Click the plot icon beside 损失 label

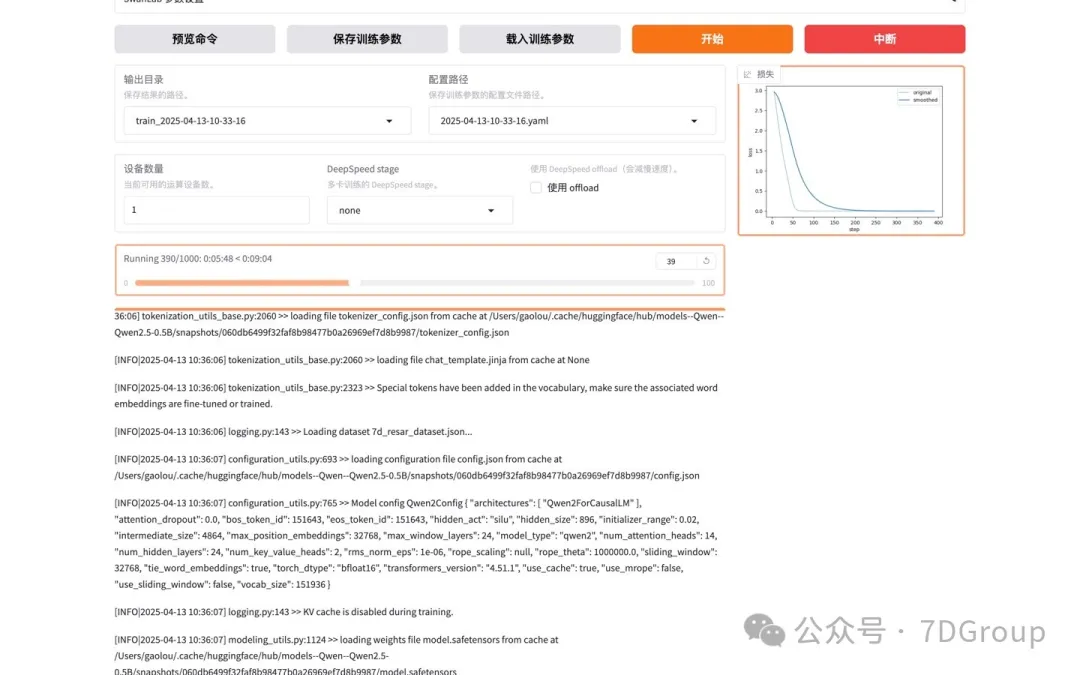[x=747, y=74]
